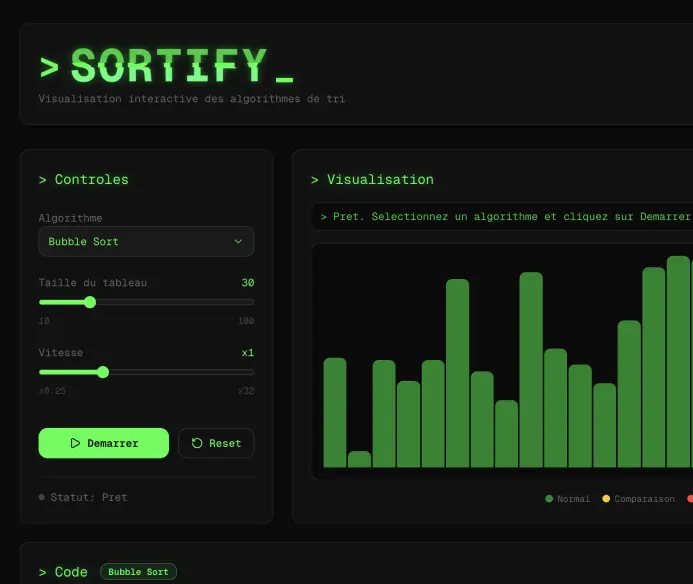Click the green Normal legend dot
The height and width of the screenshot is (584, 693).
[549, 499]
